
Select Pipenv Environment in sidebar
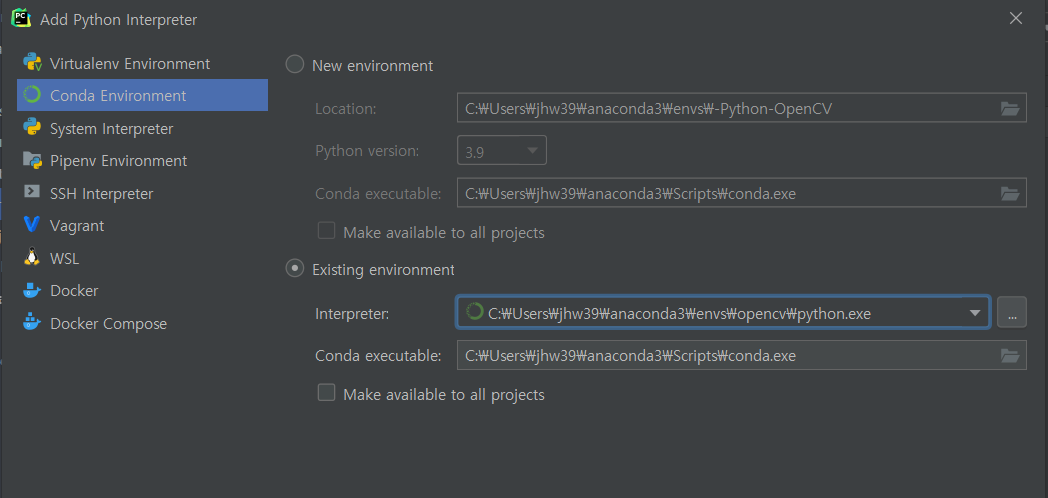click(x=142, y=160)
